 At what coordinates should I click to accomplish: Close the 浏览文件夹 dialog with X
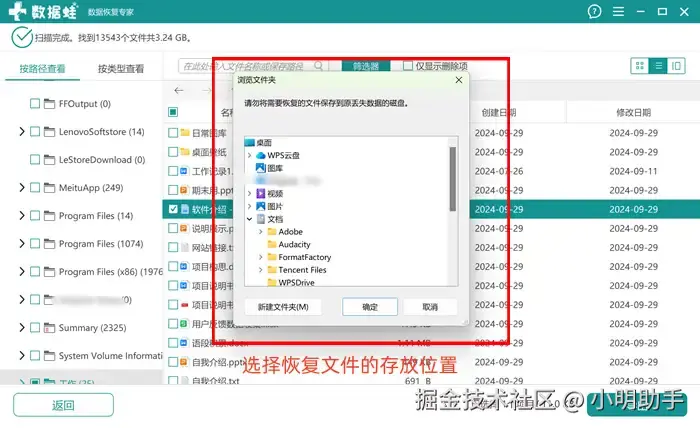(459, 80)
